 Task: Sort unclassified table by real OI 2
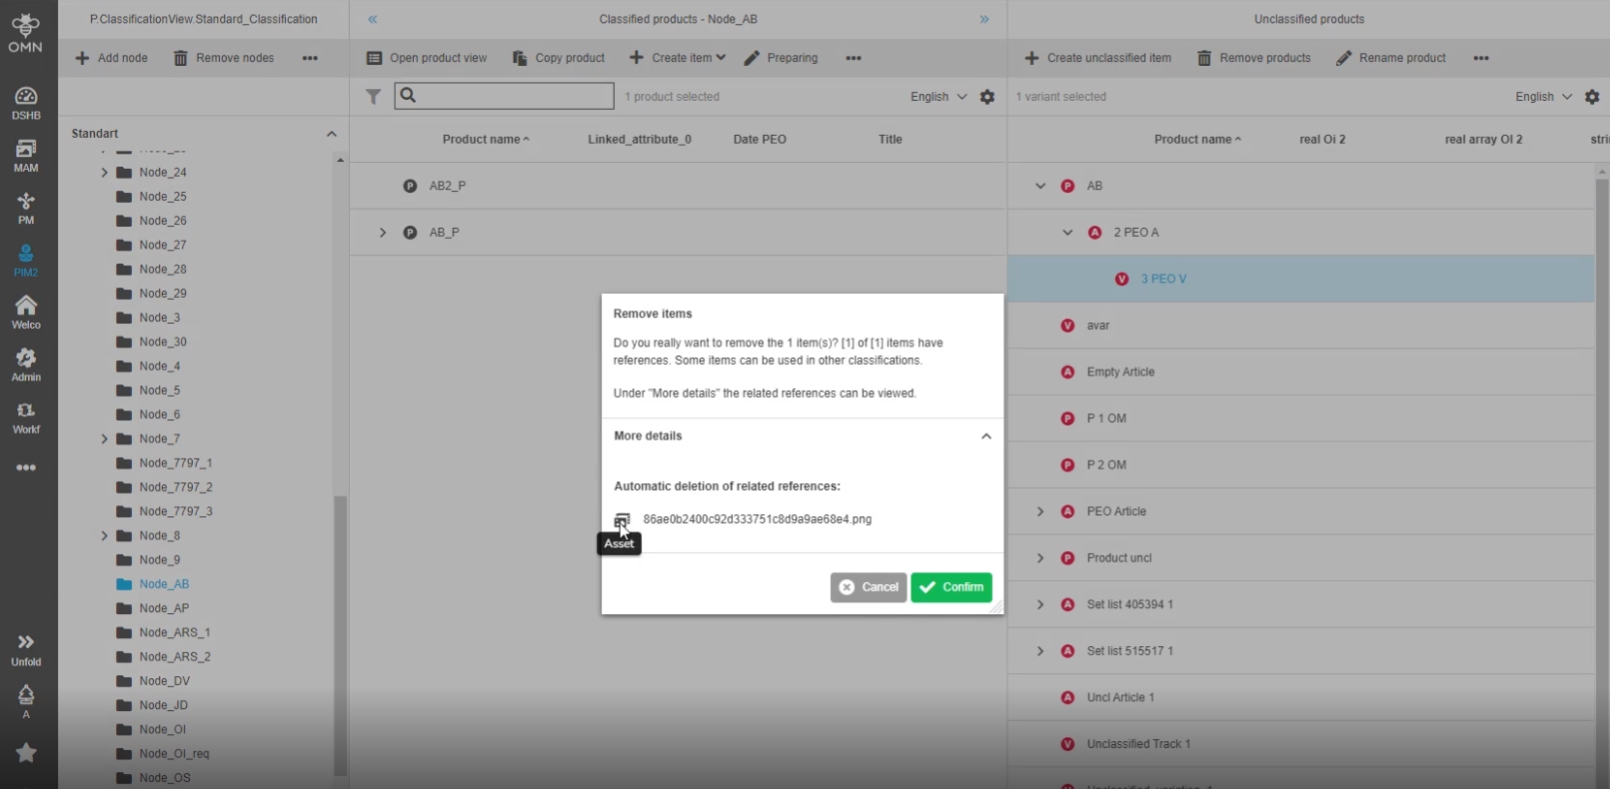click(1322, 140)
